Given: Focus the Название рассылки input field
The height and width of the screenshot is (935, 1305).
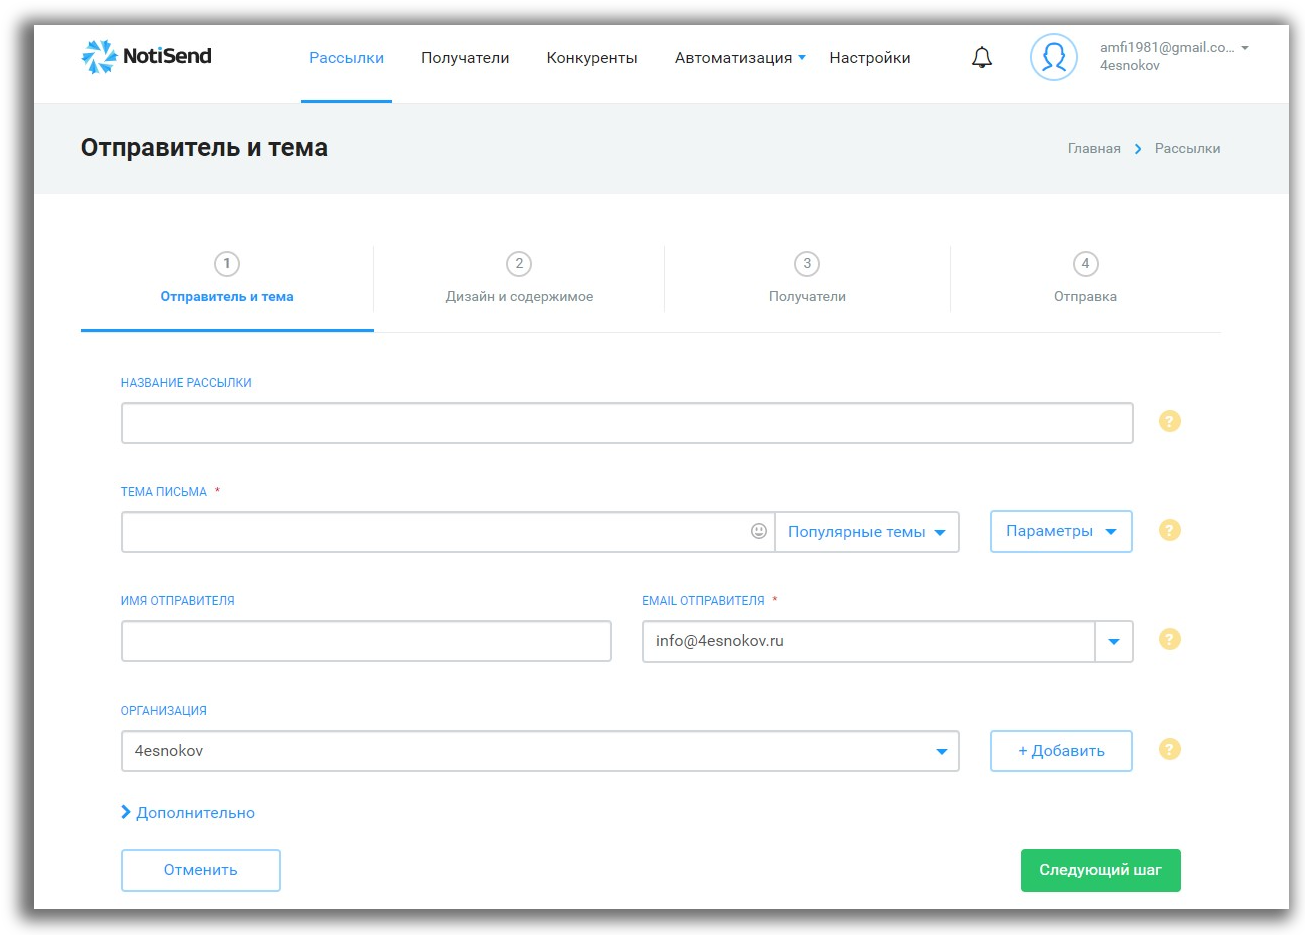Looking at the screenshot, I should [x=627, y=423].
